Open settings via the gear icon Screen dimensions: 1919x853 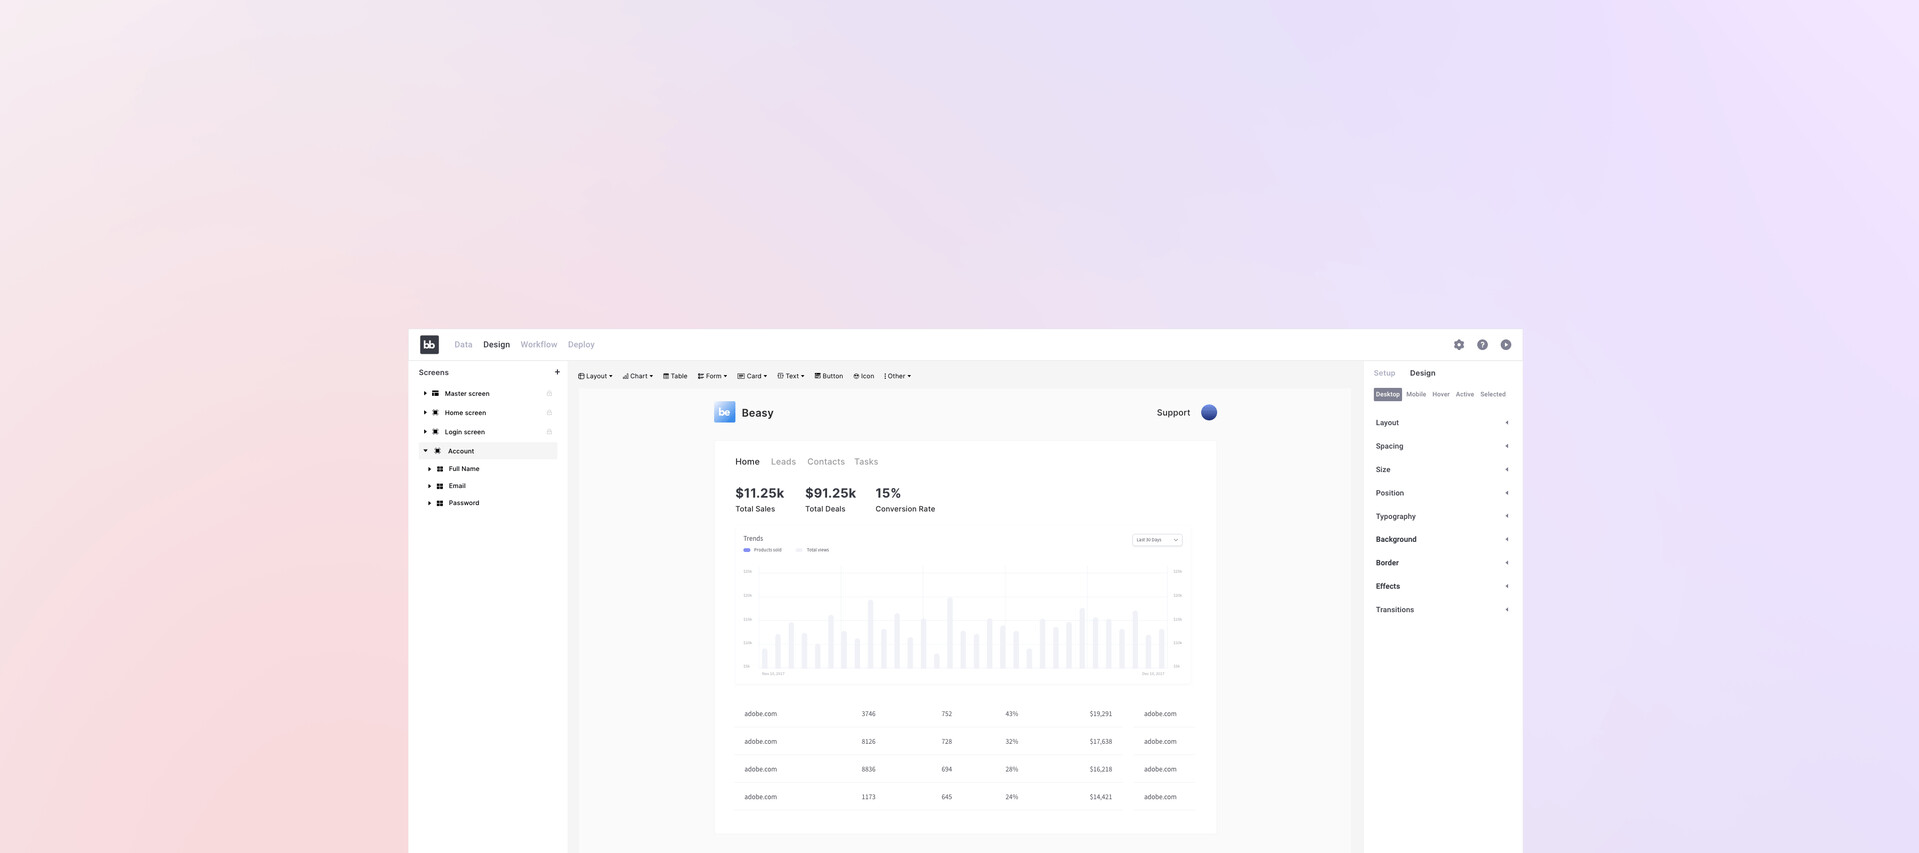pyautogui.click(x=1459, y=345)
